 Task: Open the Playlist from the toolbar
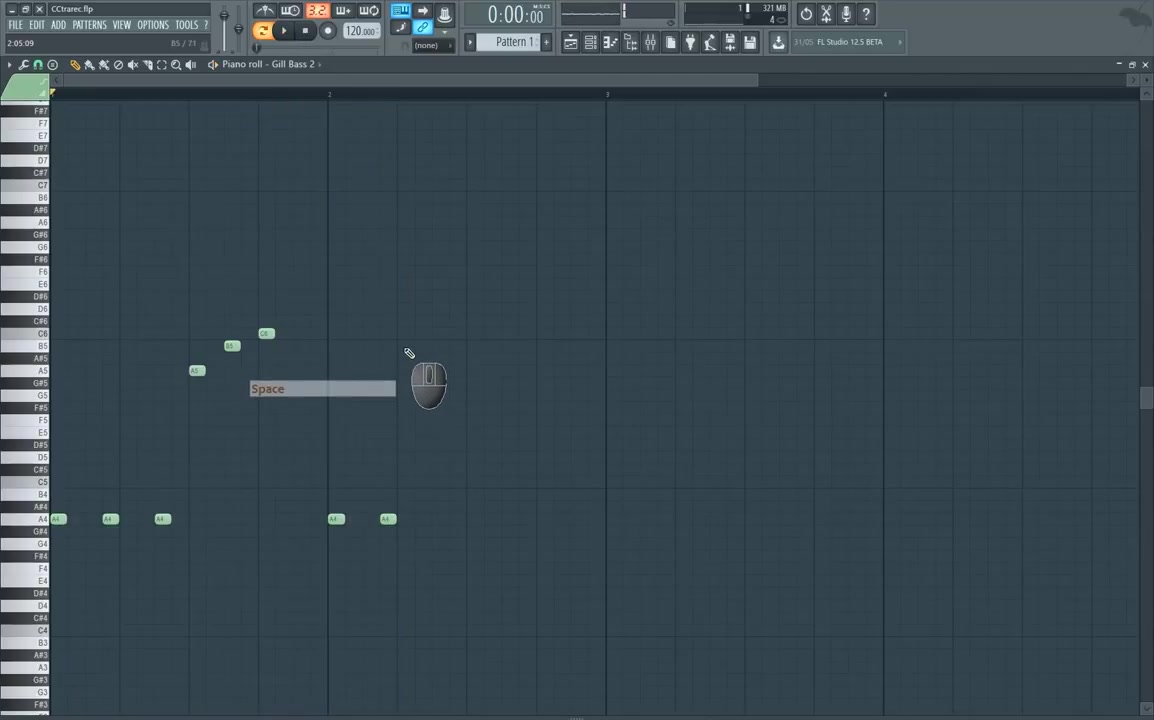(570, 41)
